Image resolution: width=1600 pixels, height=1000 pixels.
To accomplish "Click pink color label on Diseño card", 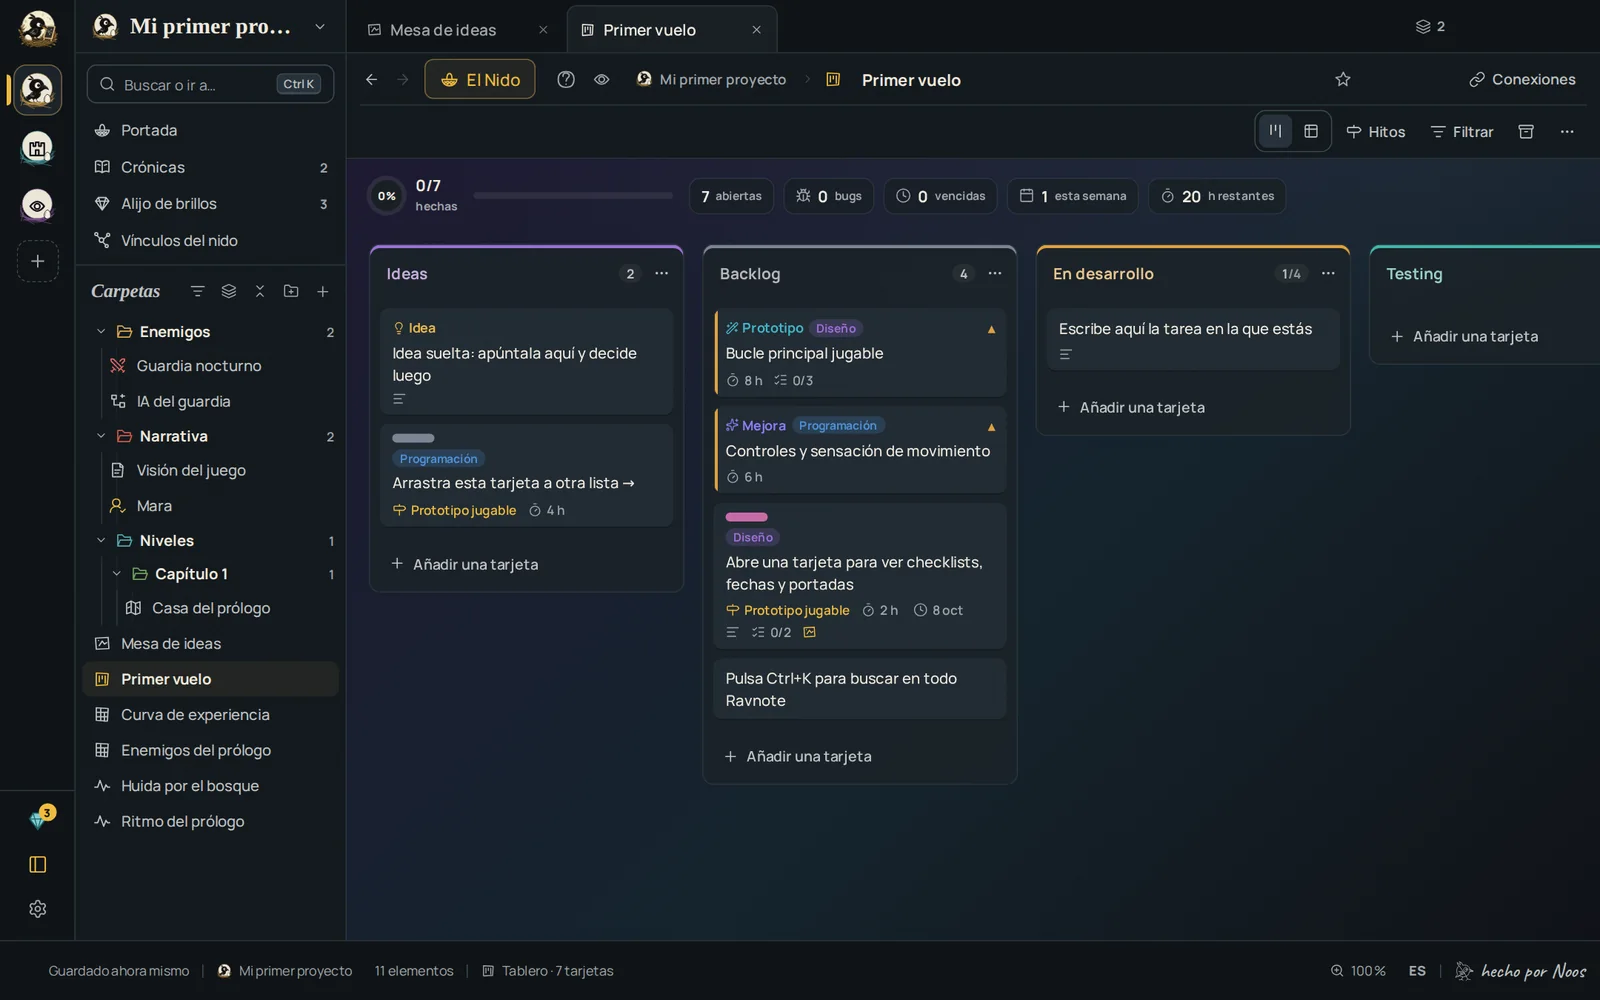I will (x=746, y=517).
